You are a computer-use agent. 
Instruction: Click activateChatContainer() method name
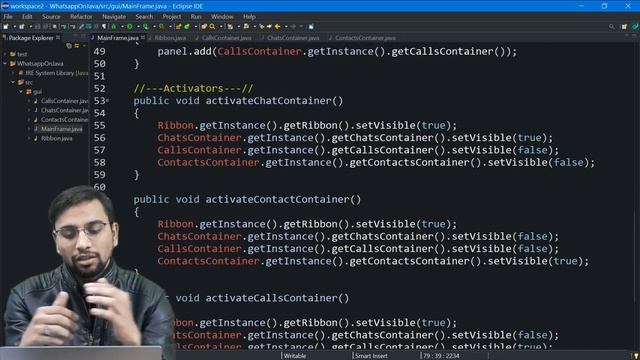[274, 101]
